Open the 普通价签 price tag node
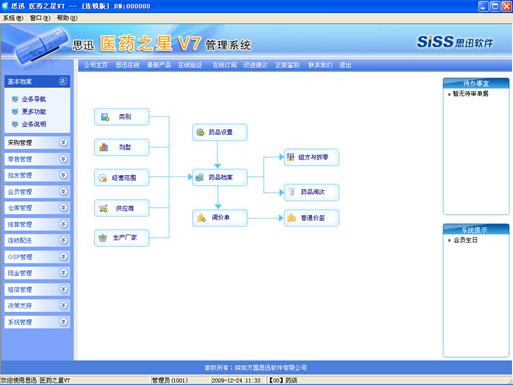513x385 pixels. pos(311,218)
